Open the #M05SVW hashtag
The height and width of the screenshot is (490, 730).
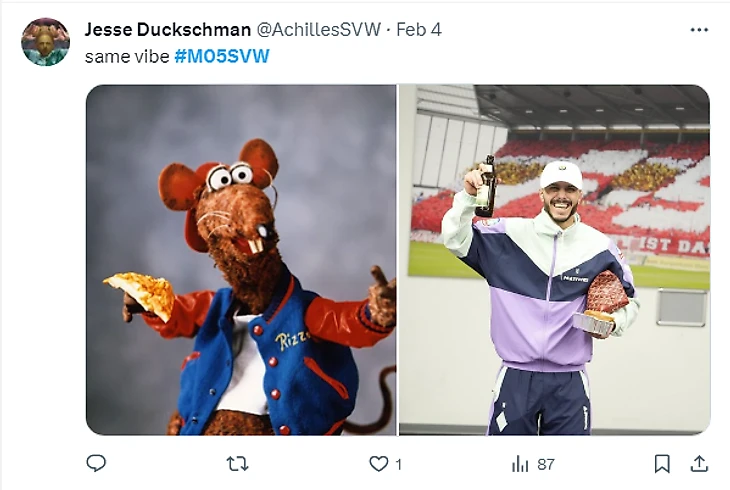click(x=221, y=56)
